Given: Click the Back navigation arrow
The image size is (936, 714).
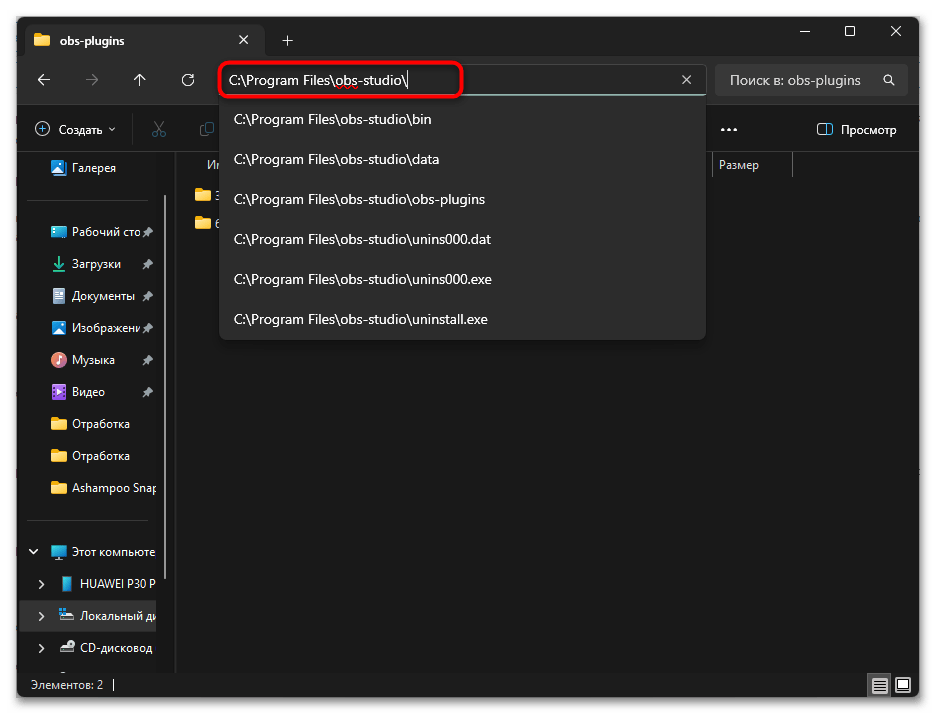Looking at the screenshot, I should click(x=43, y=80).
